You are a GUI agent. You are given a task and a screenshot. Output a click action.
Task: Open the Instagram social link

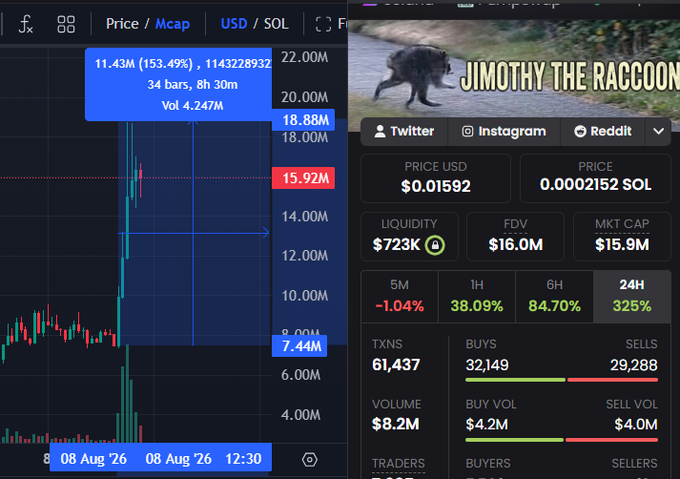[x=504, y=131]
